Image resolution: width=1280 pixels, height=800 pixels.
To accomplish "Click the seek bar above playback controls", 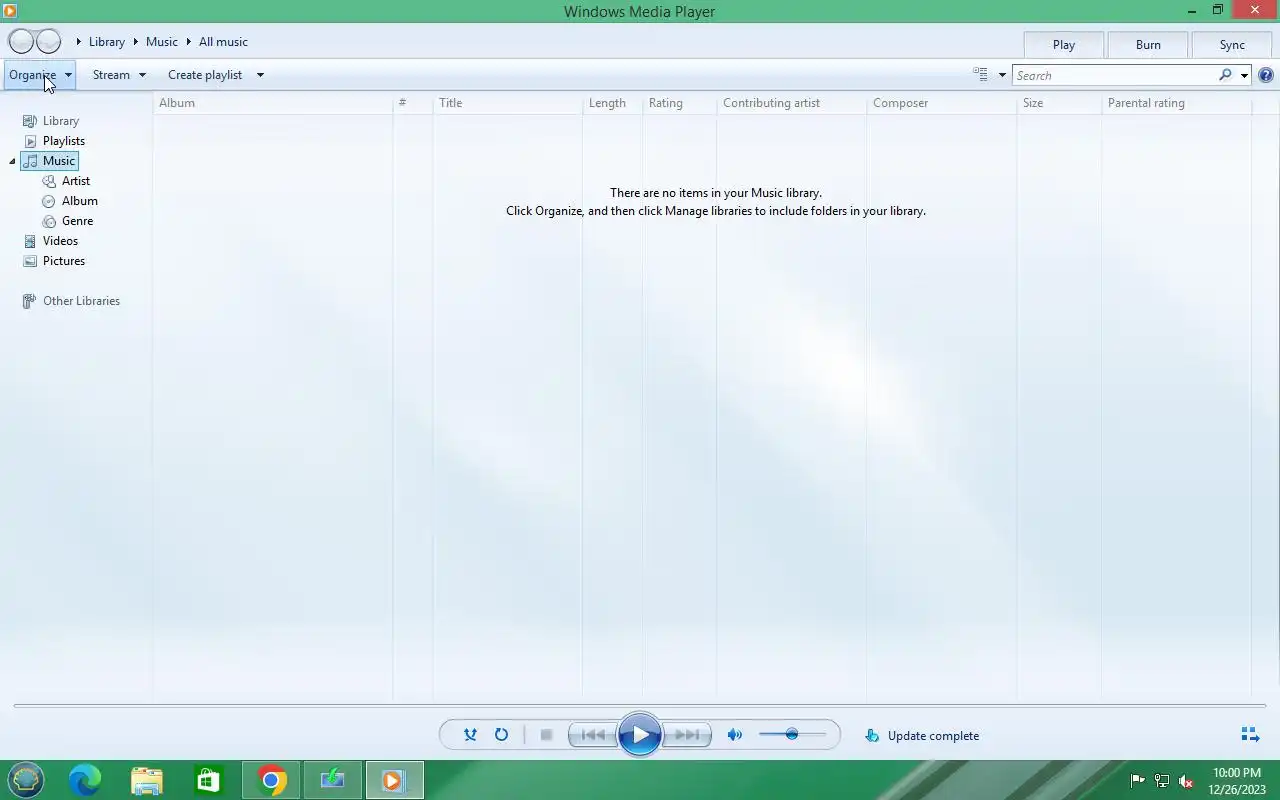I will tap(640, 706).
